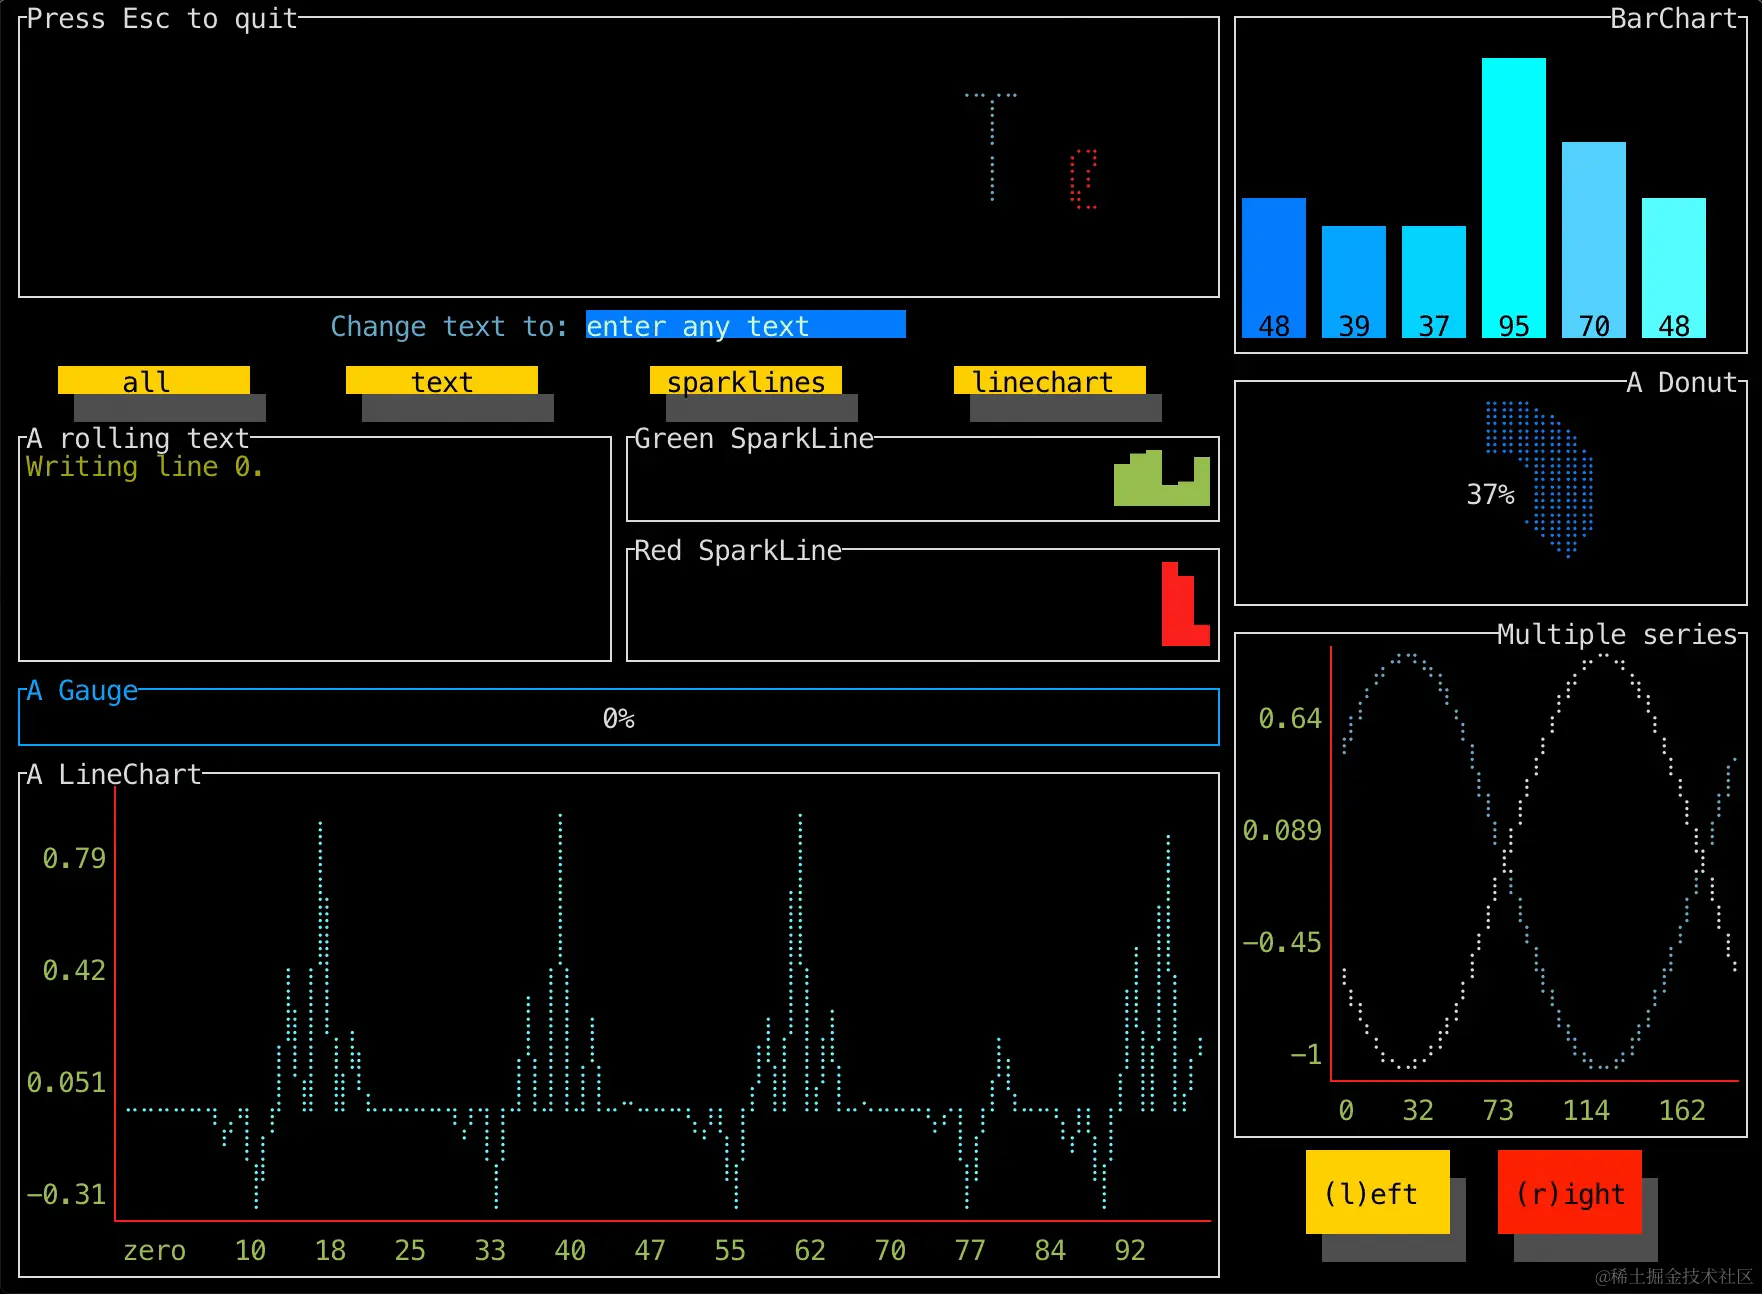Click the gauge bar showing 0%
The height and width of the screenshot is (1294, 1762).
point(619,717)
